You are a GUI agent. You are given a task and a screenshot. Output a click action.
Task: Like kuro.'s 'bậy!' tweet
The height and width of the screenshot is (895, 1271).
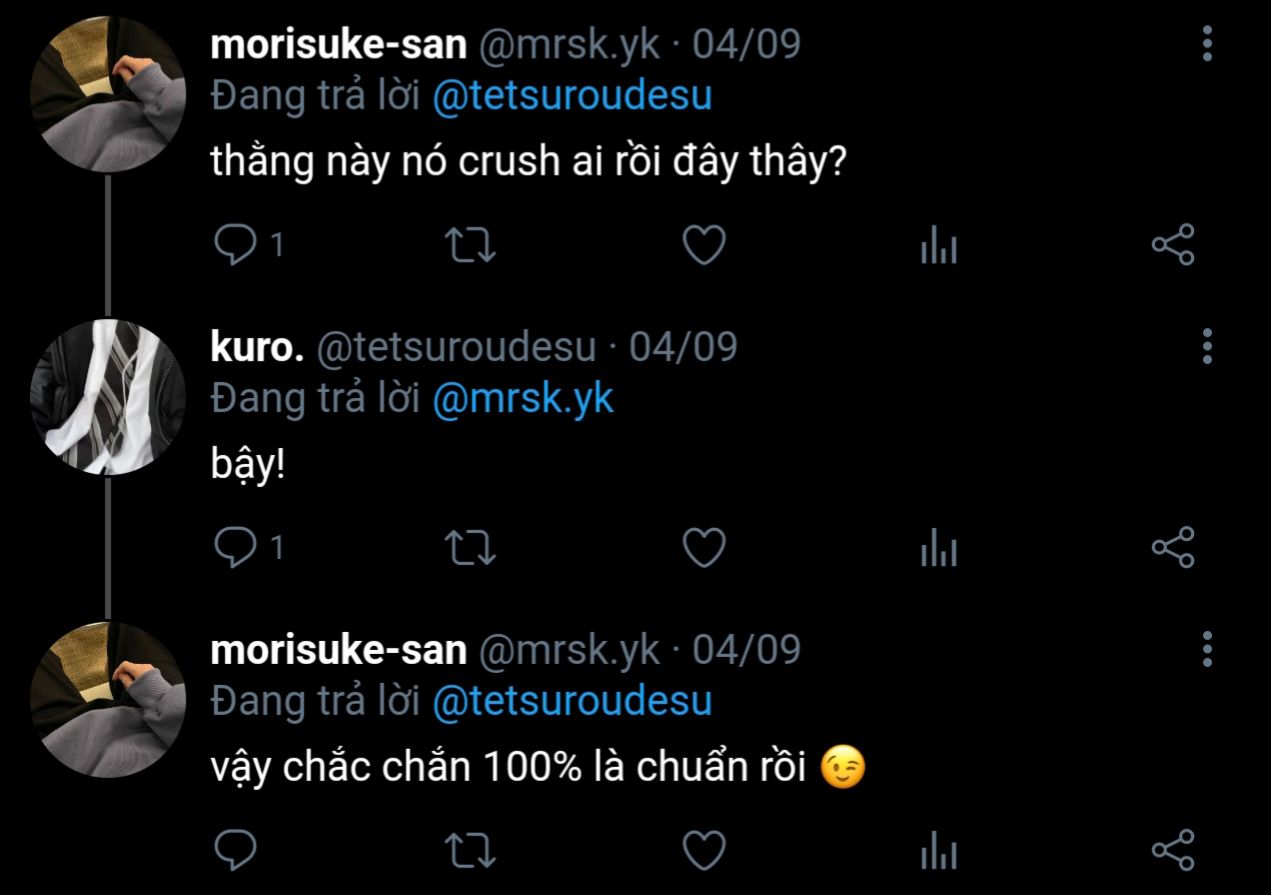[x=704, y=547]
